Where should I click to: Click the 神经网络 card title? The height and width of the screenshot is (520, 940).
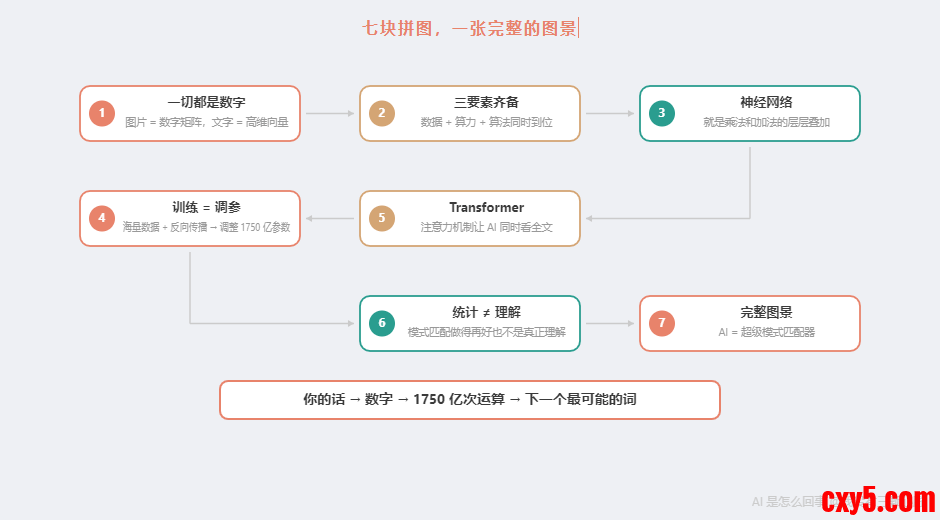pos(766,102)
